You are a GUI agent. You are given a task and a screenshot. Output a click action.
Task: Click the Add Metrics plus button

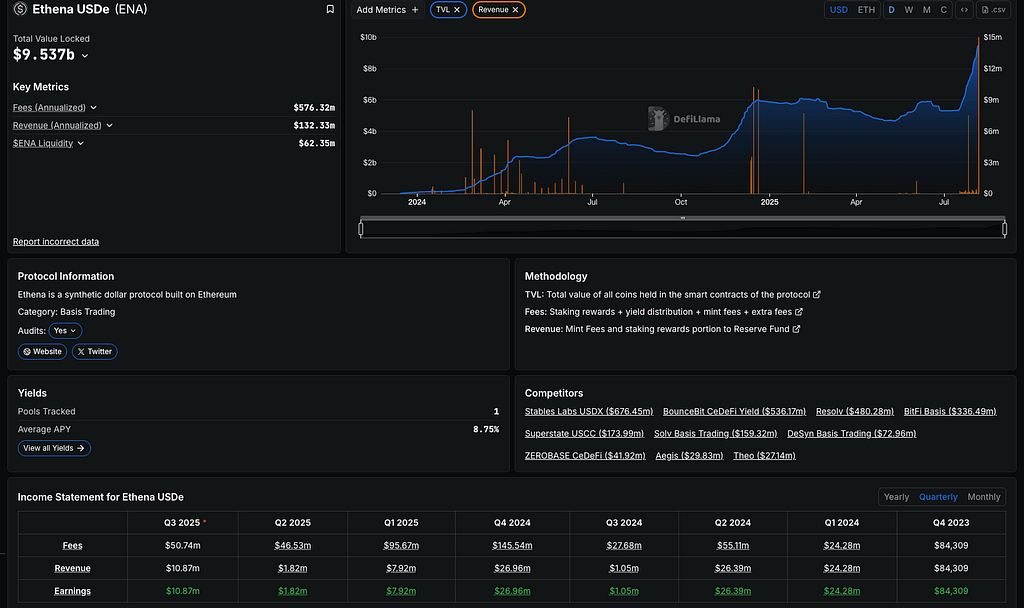pyautogui.click(x=387, y=10)
